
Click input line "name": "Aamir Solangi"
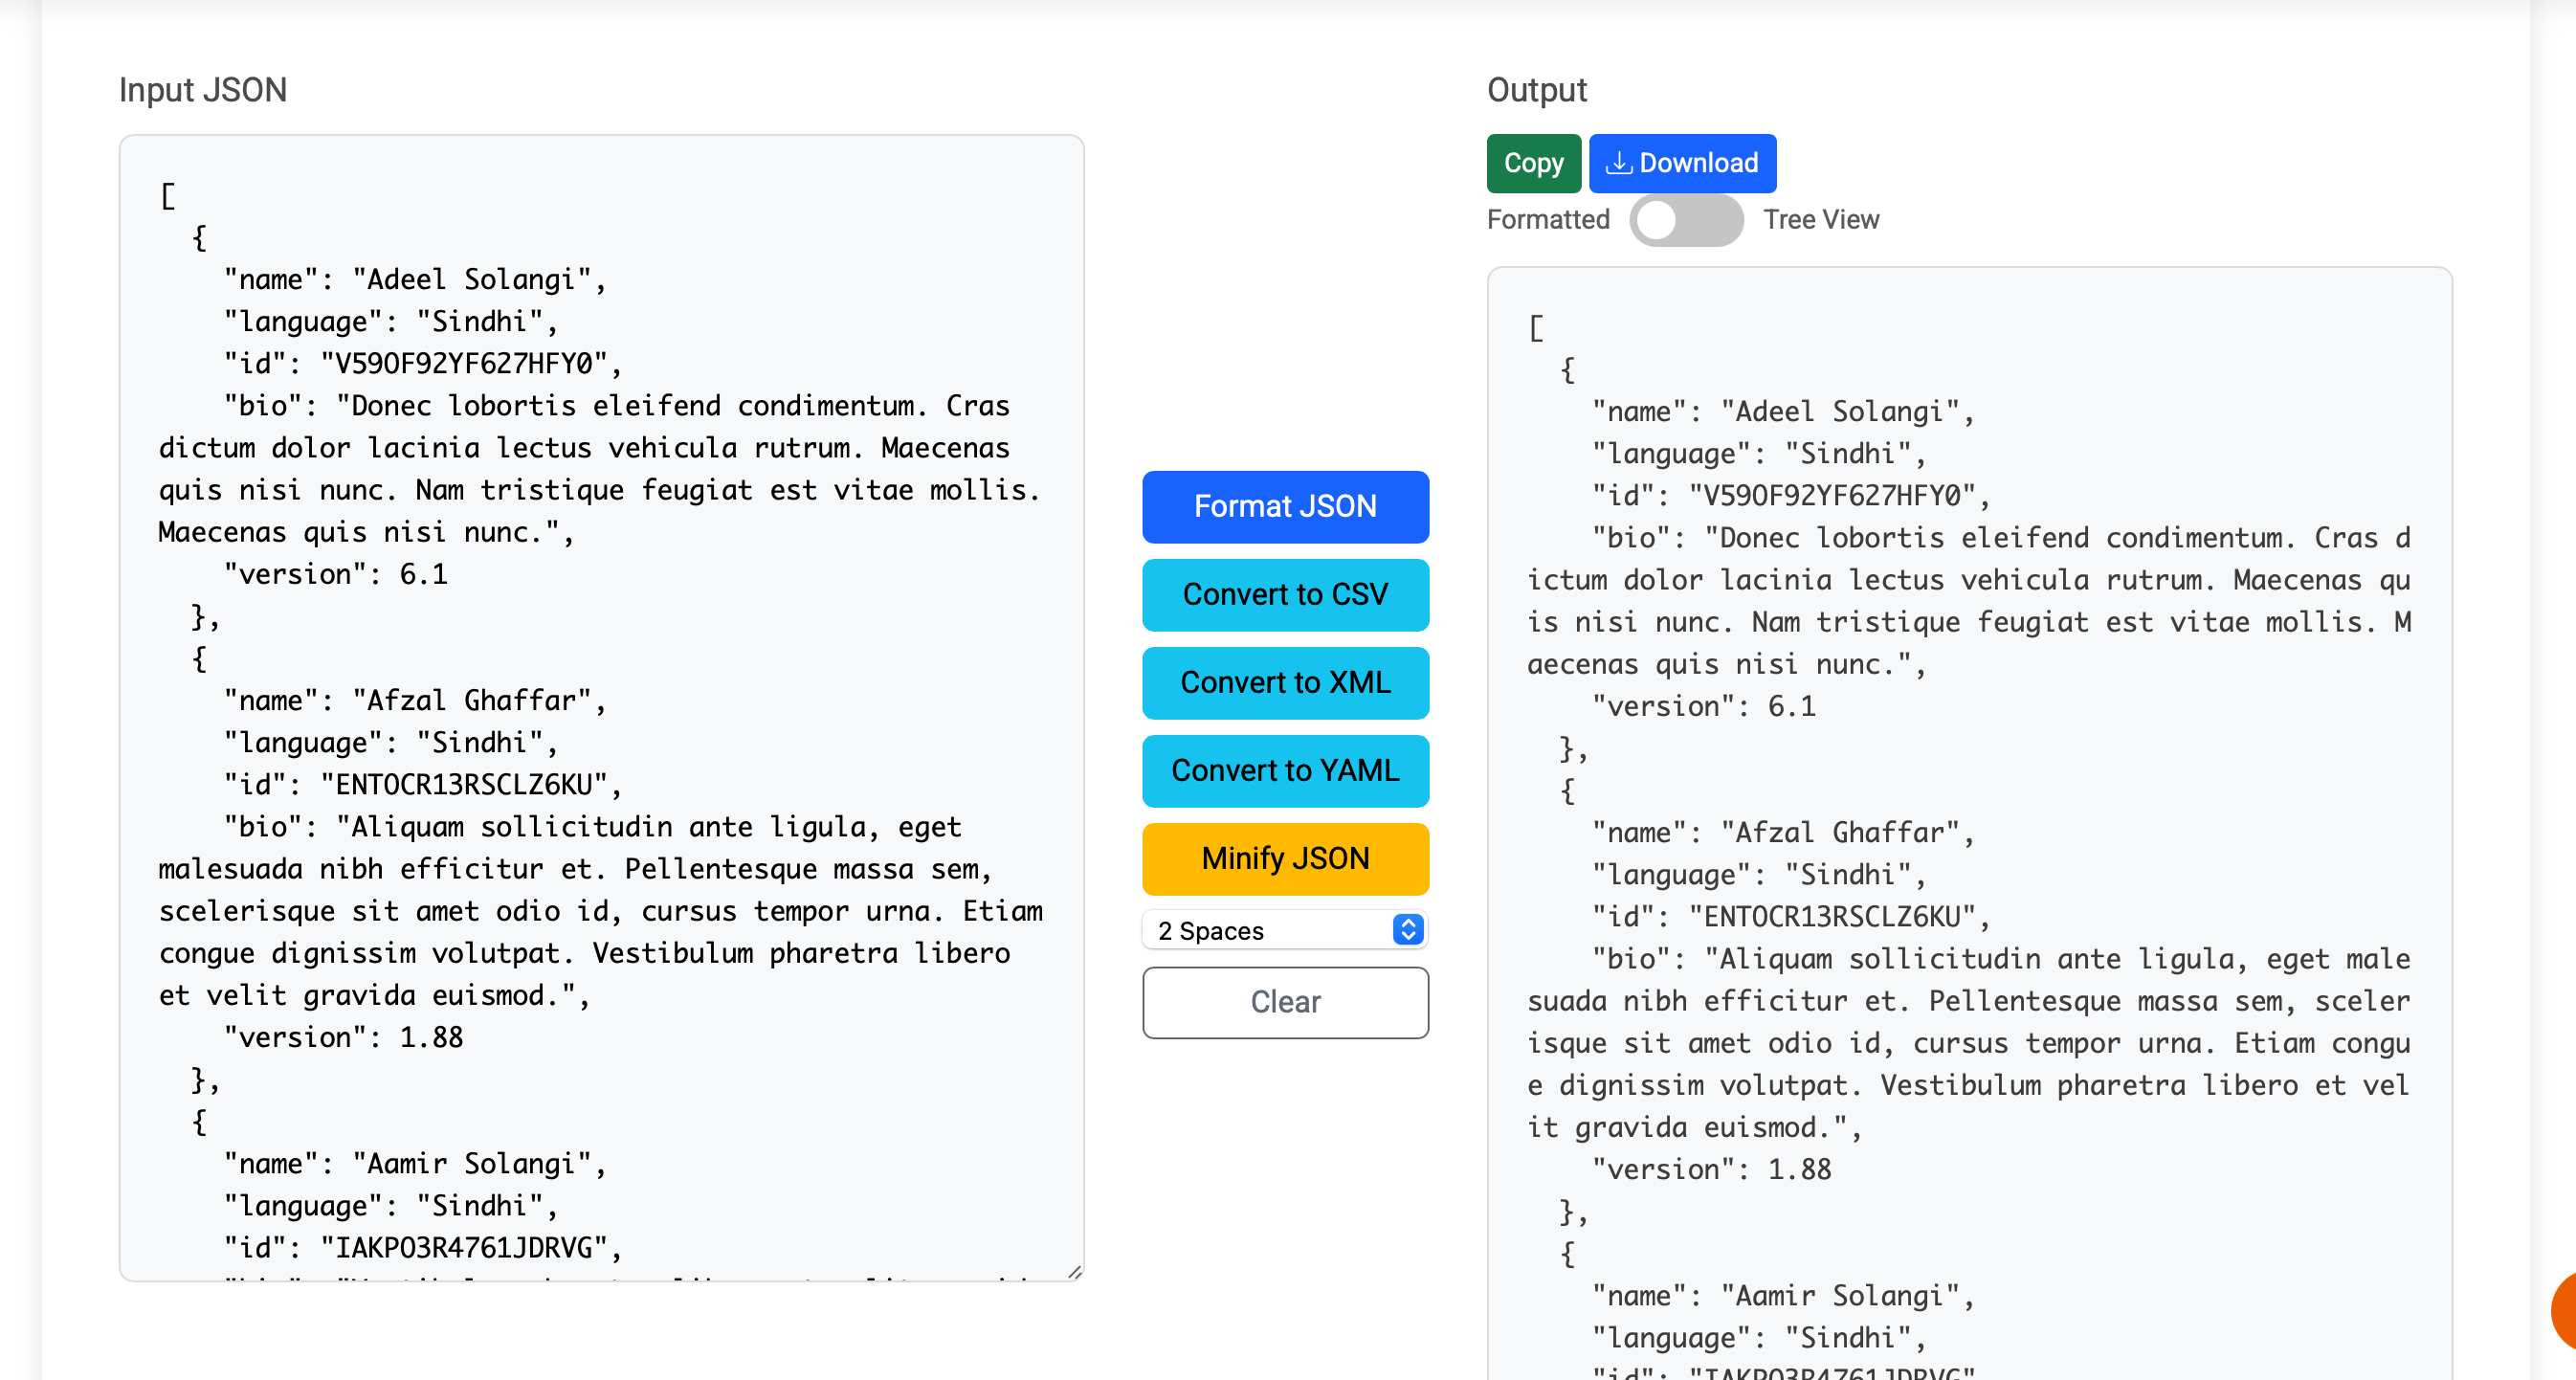[x=415, y=1164]
